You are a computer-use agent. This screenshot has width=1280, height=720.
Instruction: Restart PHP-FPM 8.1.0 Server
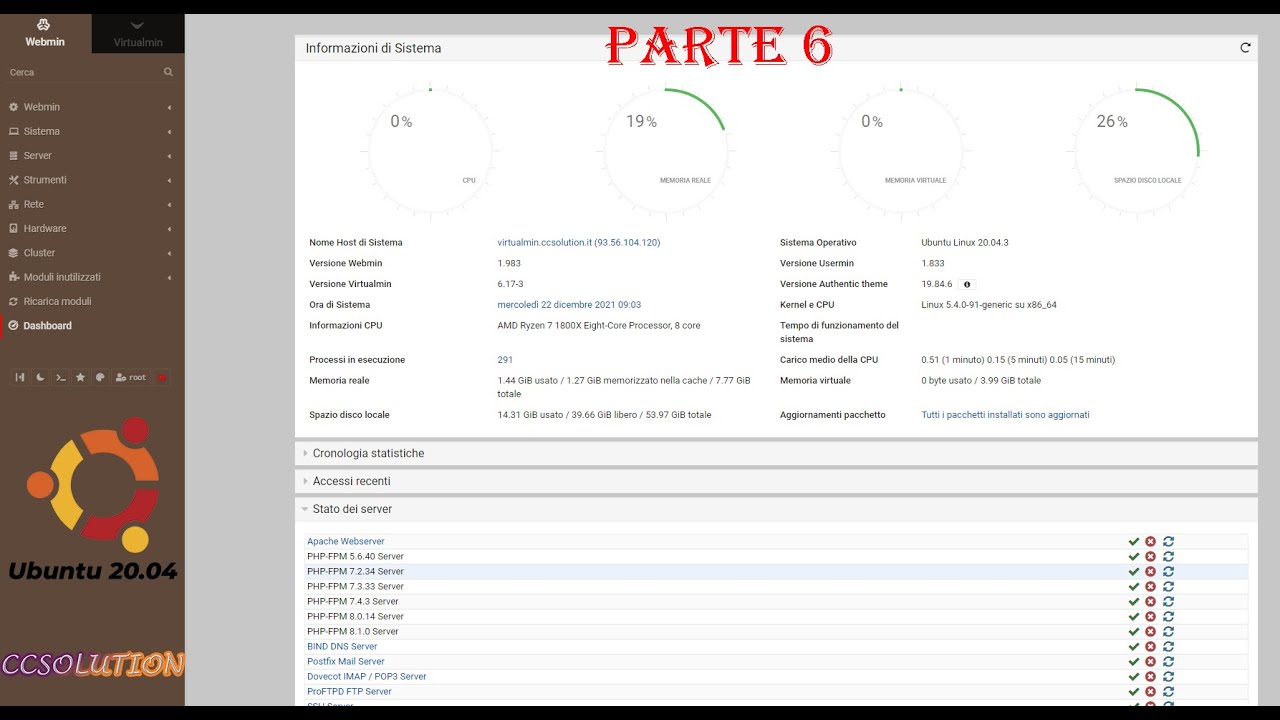[x=1168, y=631]
